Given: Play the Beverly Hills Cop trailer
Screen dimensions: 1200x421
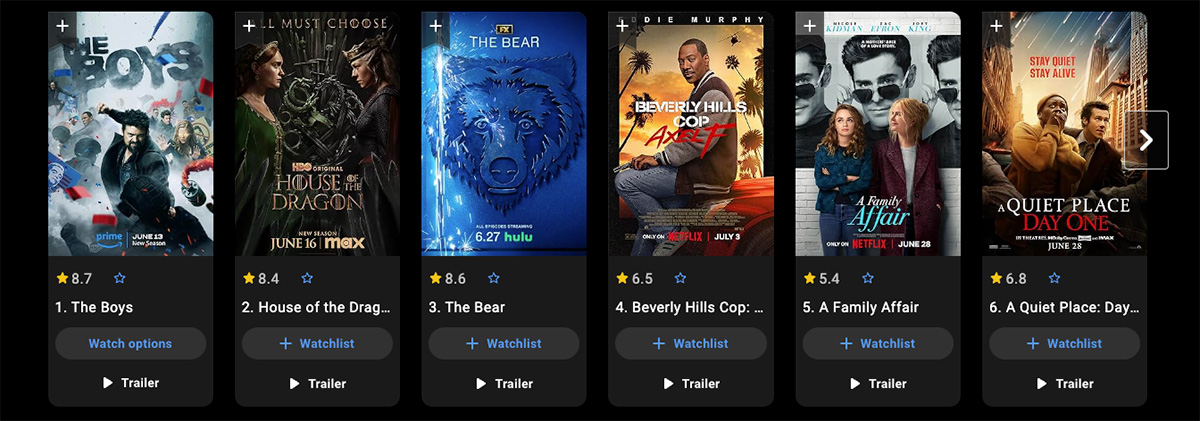Looking at the screenshot, I should click(691, 383).
